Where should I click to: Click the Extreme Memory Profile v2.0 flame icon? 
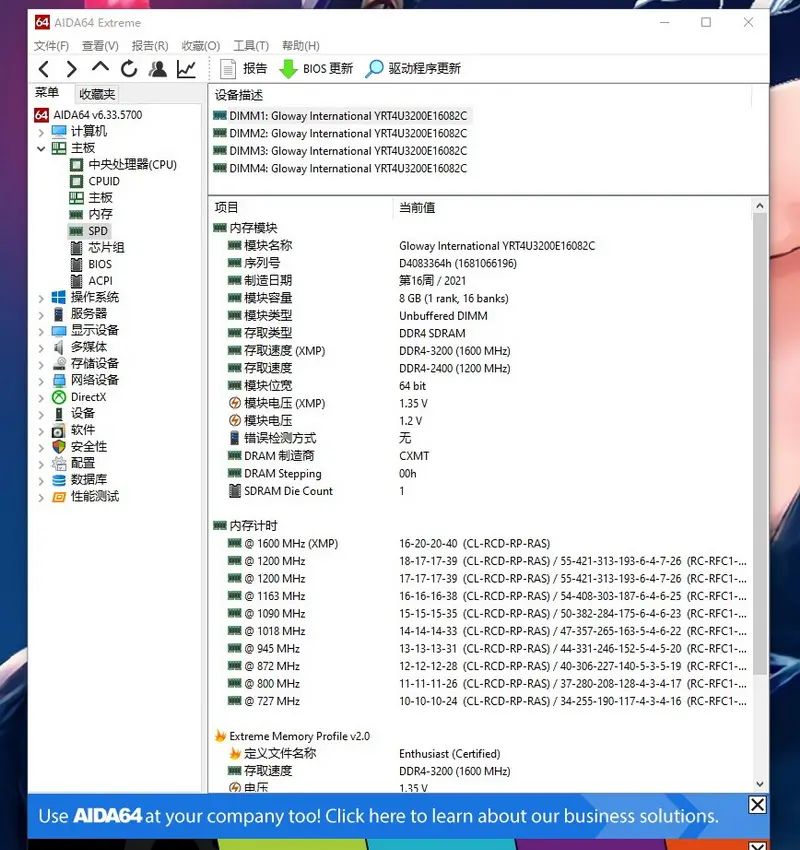(x=220, y=736)
